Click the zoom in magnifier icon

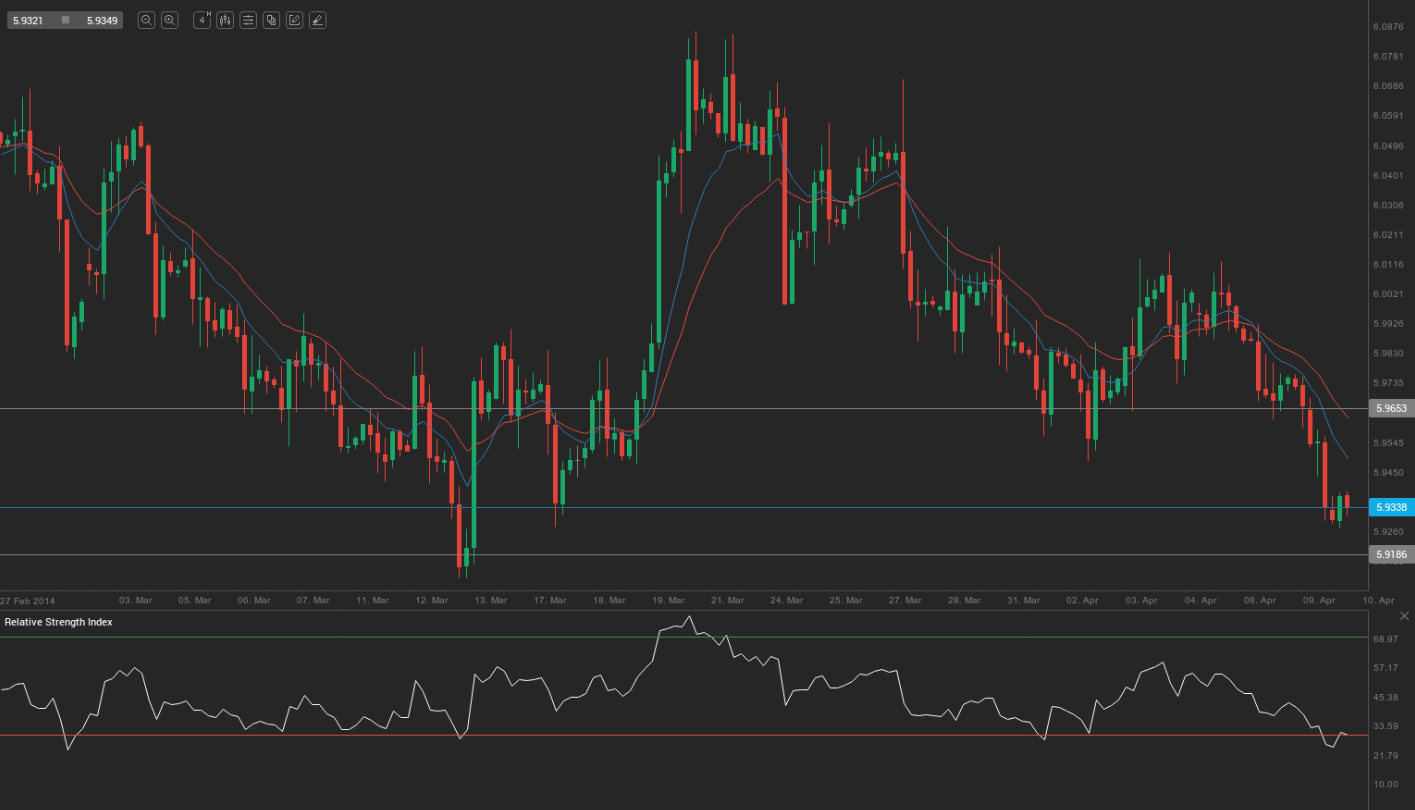tap(170, 20)
